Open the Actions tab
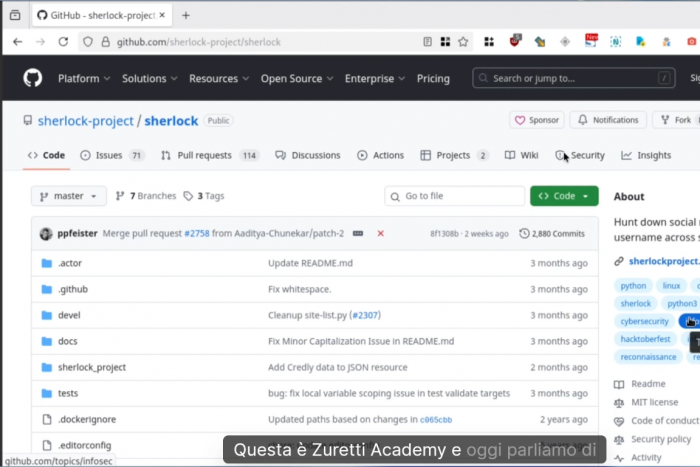The height and width of the screenshot is (467, 700). pos(380,155)
